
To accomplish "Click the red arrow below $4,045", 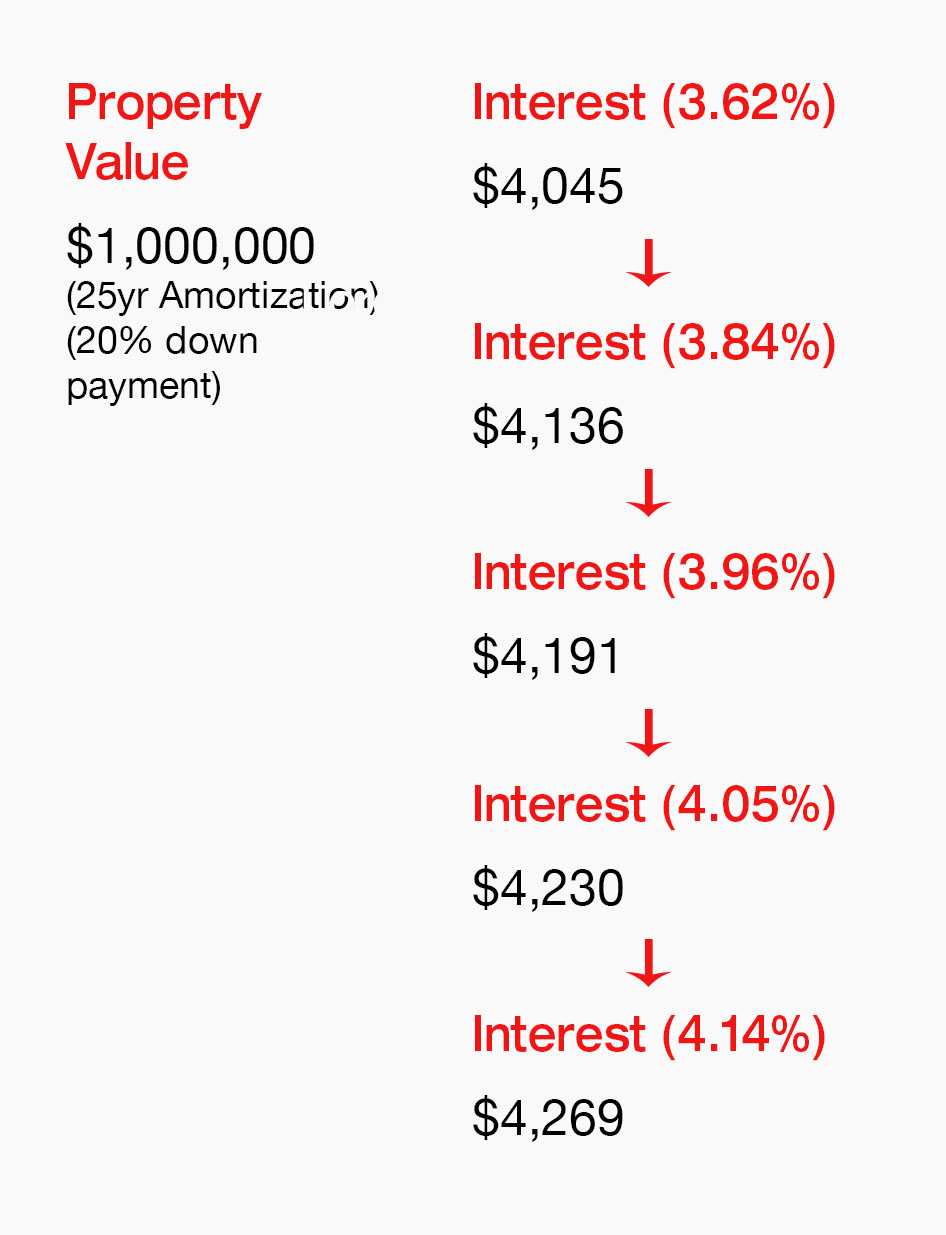I will coord(648,263).
